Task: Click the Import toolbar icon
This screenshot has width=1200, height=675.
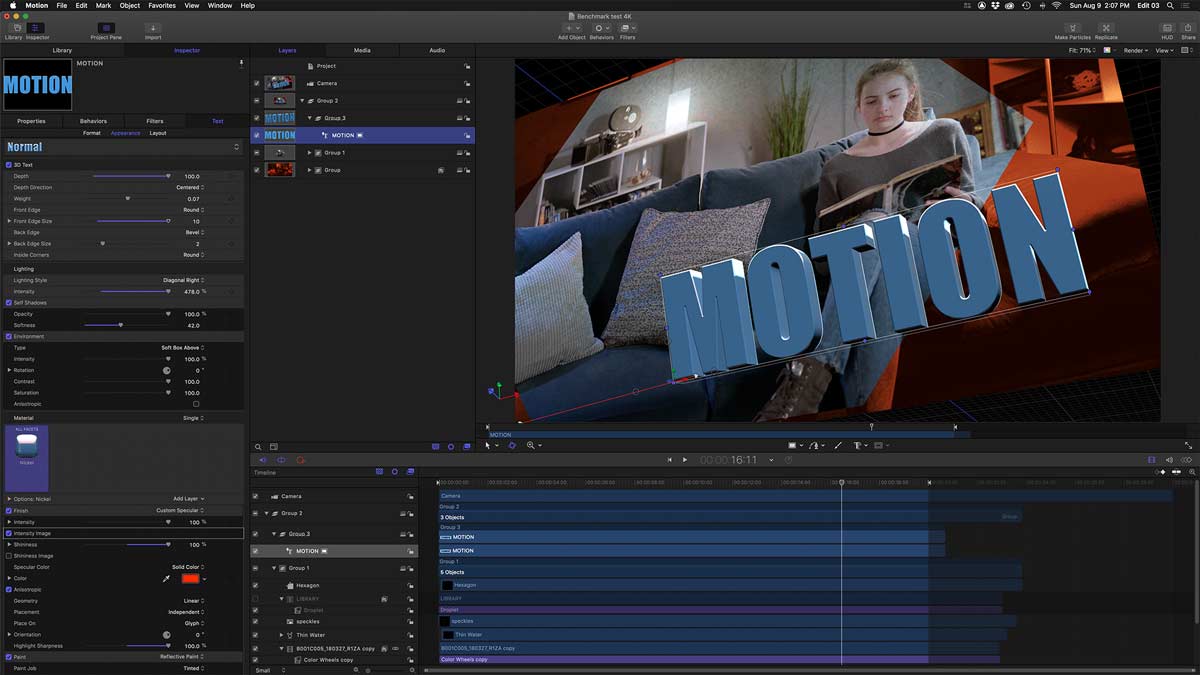Action: coord(153,28)
